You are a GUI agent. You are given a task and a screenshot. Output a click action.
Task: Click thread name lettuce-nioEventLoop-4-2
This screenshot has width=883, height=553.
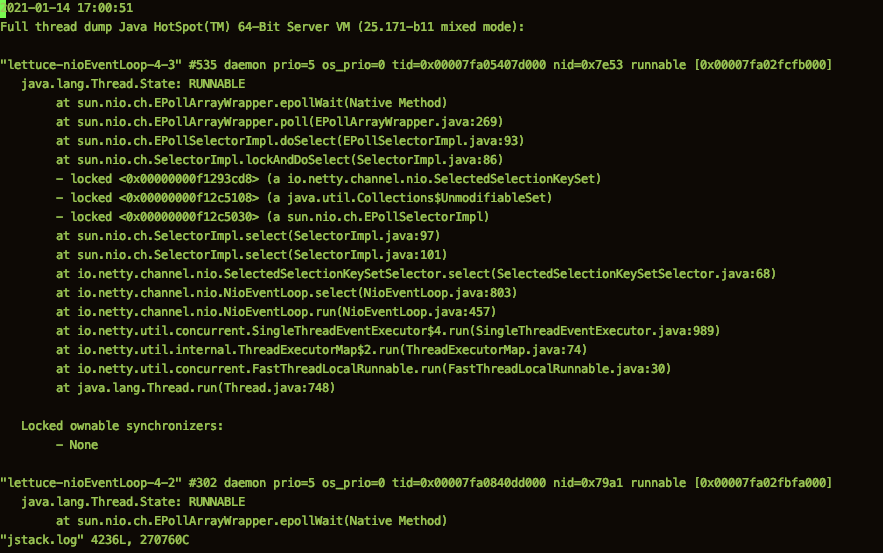click(91, 483)
